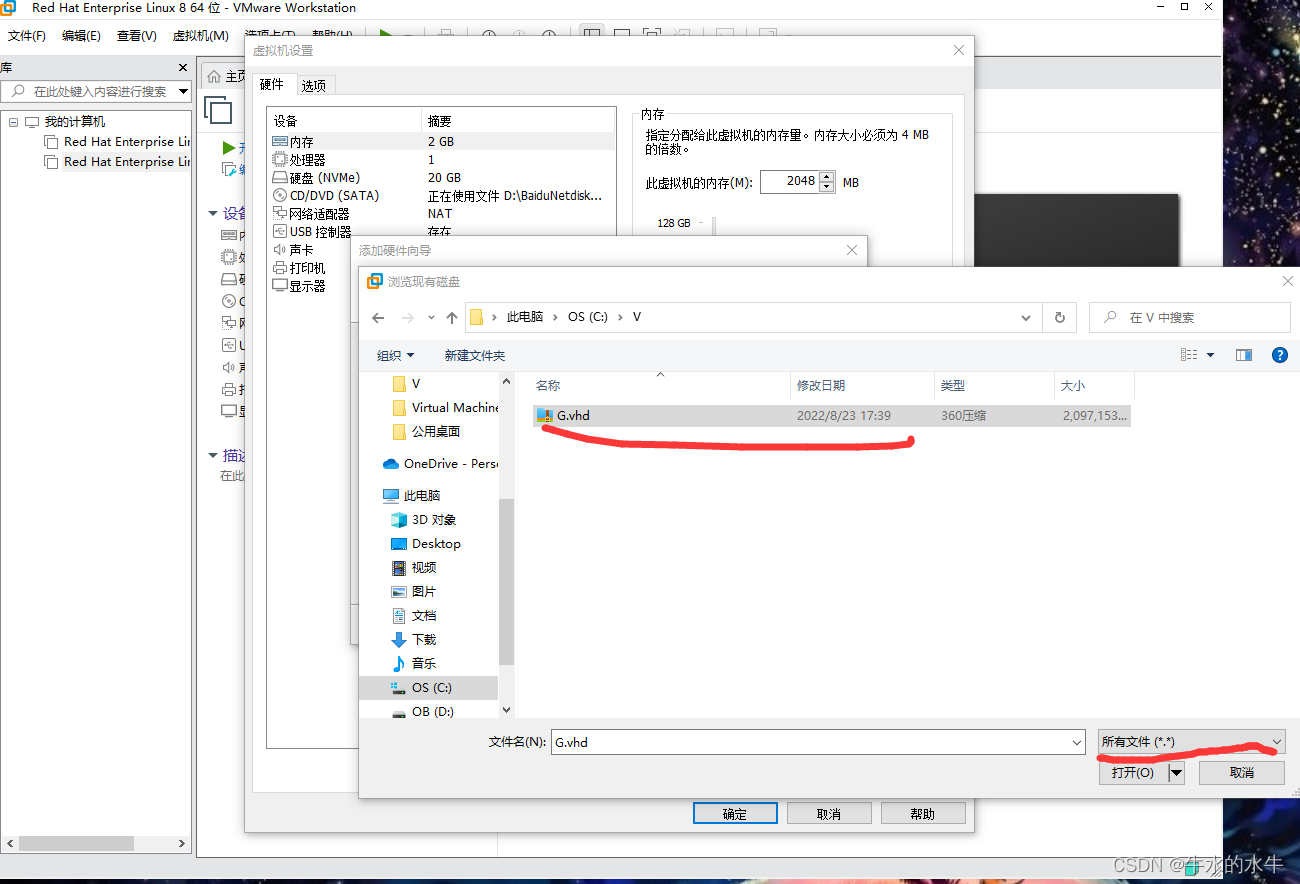
Task: Collapse the 我的计算机 tree node
Action: click(x=13, y=122)
